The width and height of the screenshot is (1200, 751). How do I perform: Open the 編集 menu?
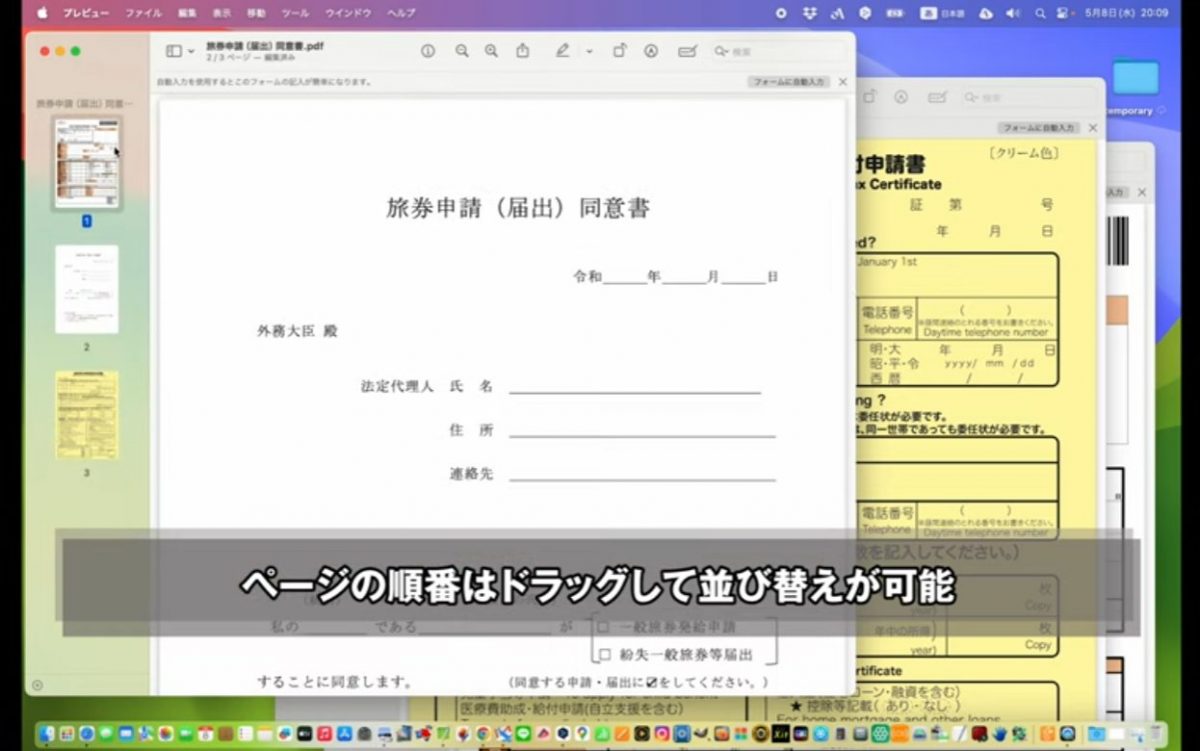(187, 13)
